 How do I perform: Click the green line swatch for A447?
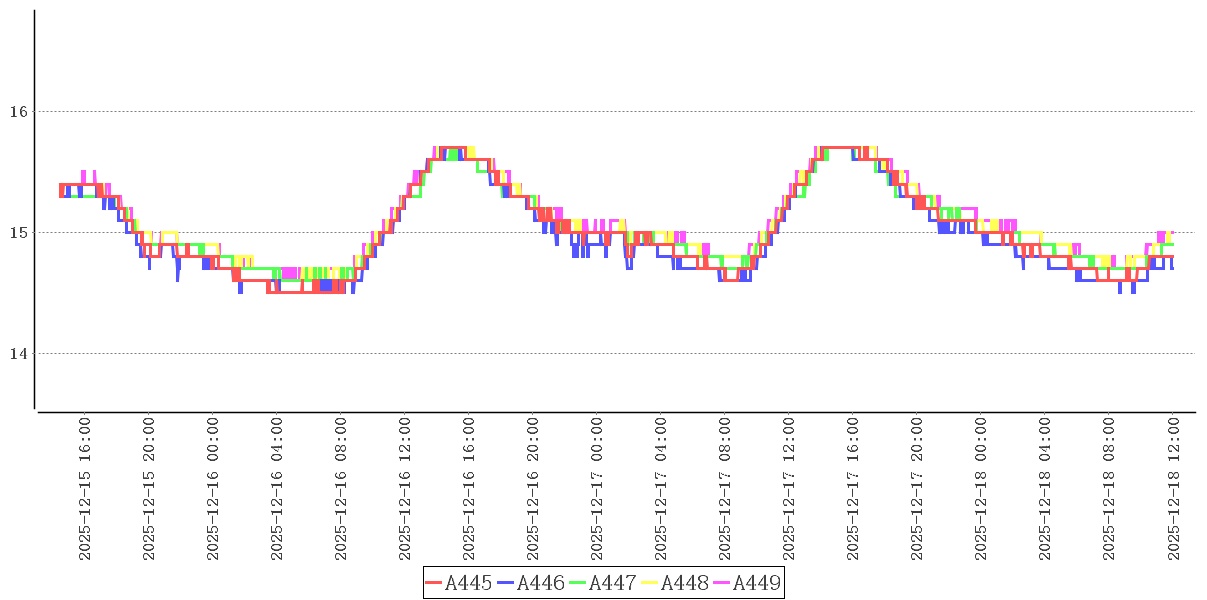(578, 583)
